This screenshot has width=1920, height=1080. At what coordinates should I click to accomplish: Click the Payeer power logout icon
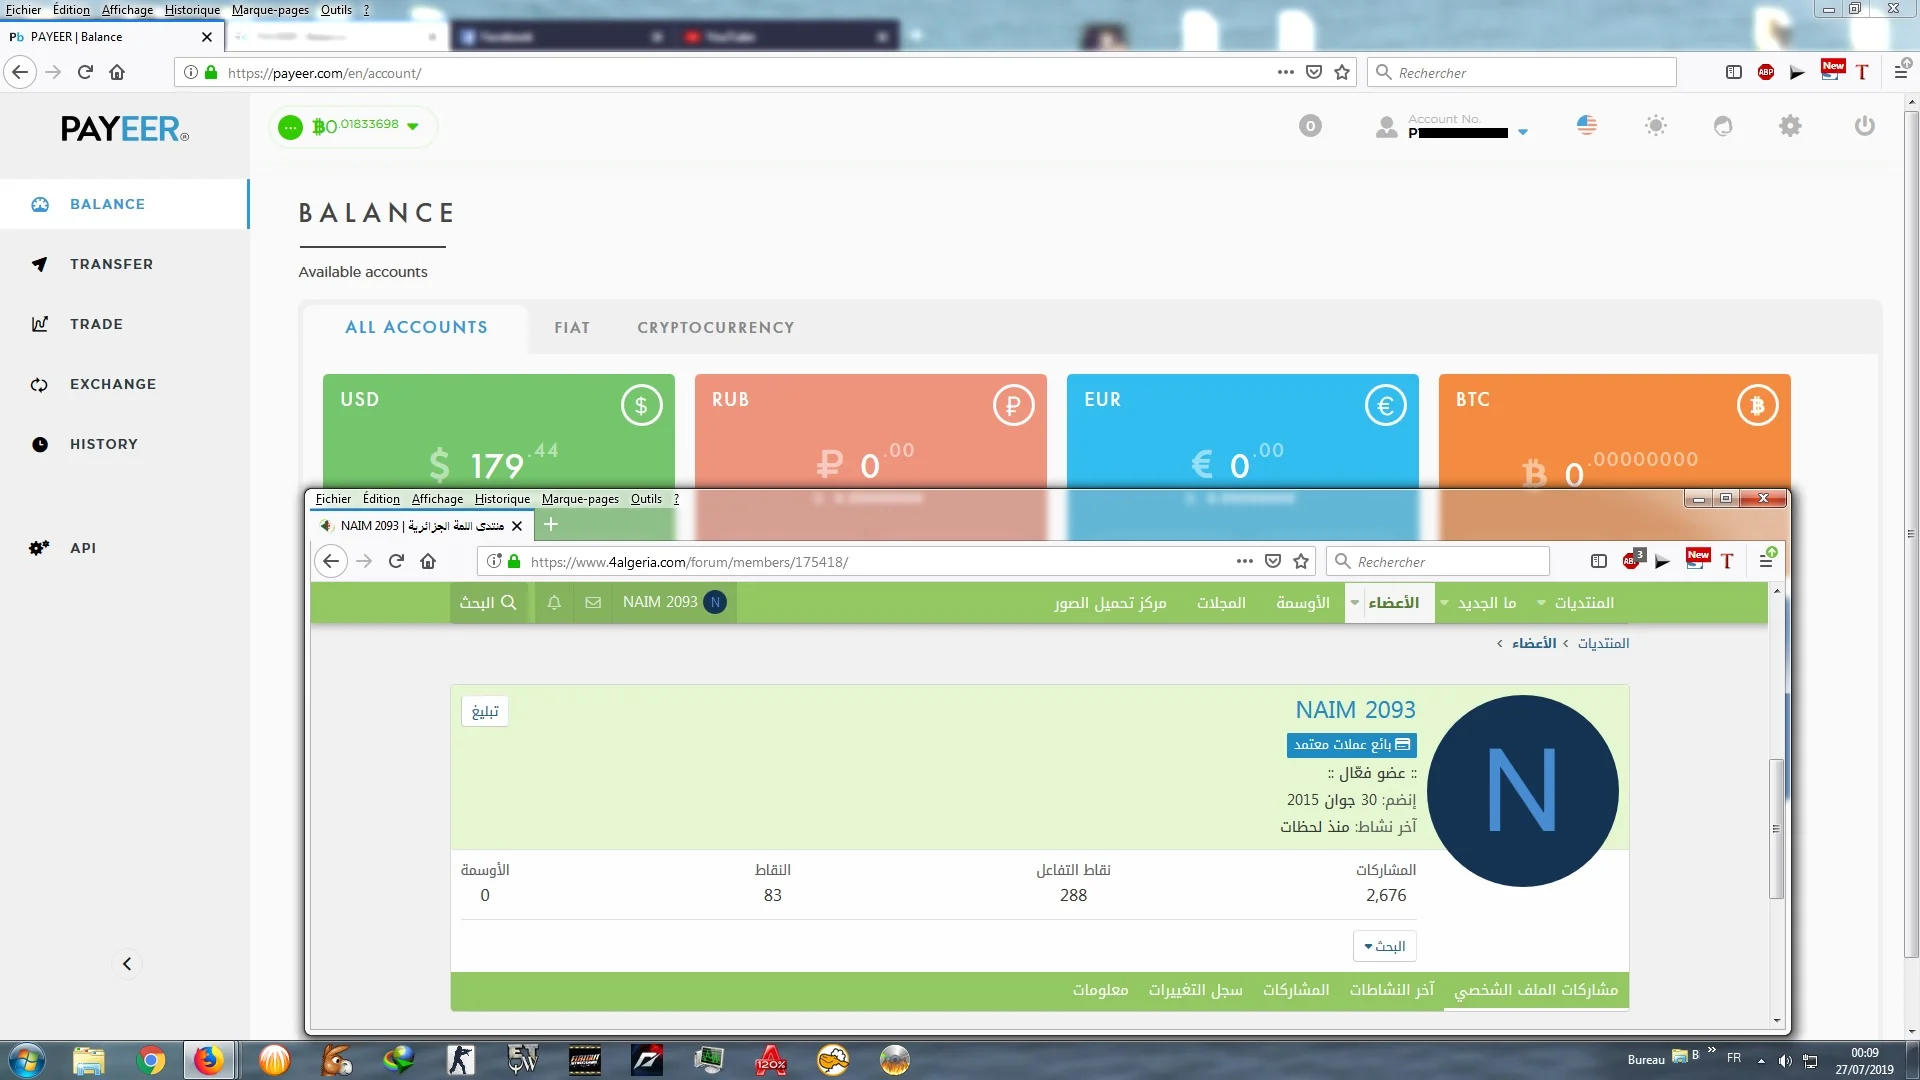[x=1864, y=126]
